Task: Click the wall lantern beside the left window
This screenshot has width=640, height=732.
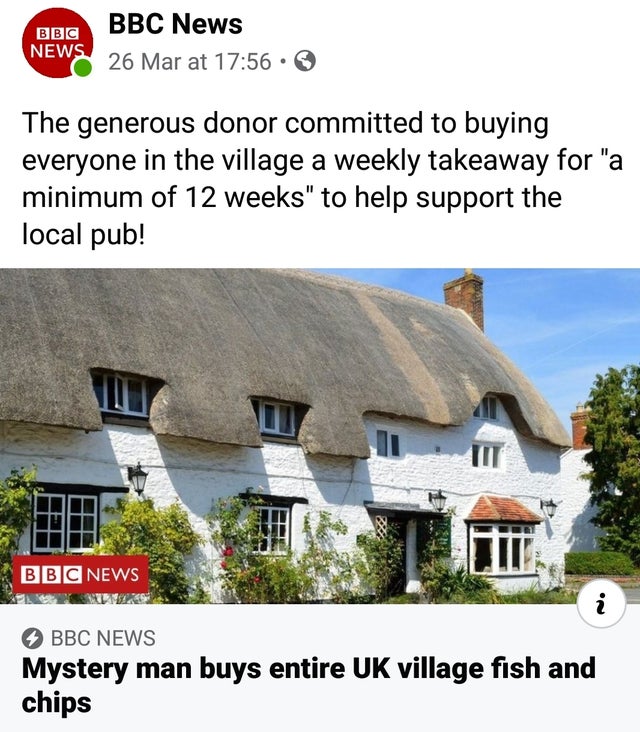Action: point(137,479)
